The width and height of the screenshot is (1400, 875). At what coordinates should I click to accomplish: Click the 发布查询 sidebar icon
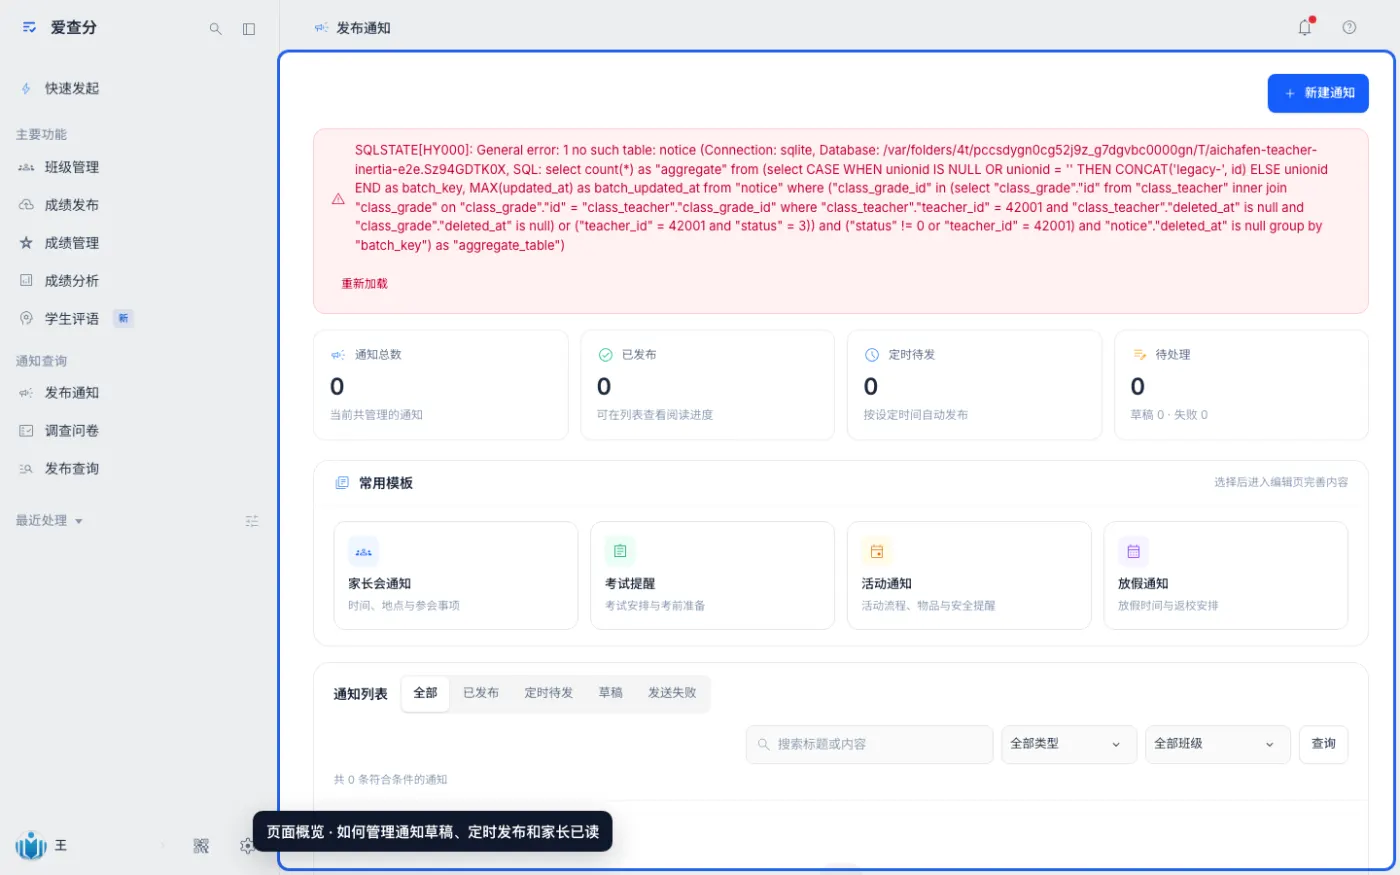pos(26,469)
